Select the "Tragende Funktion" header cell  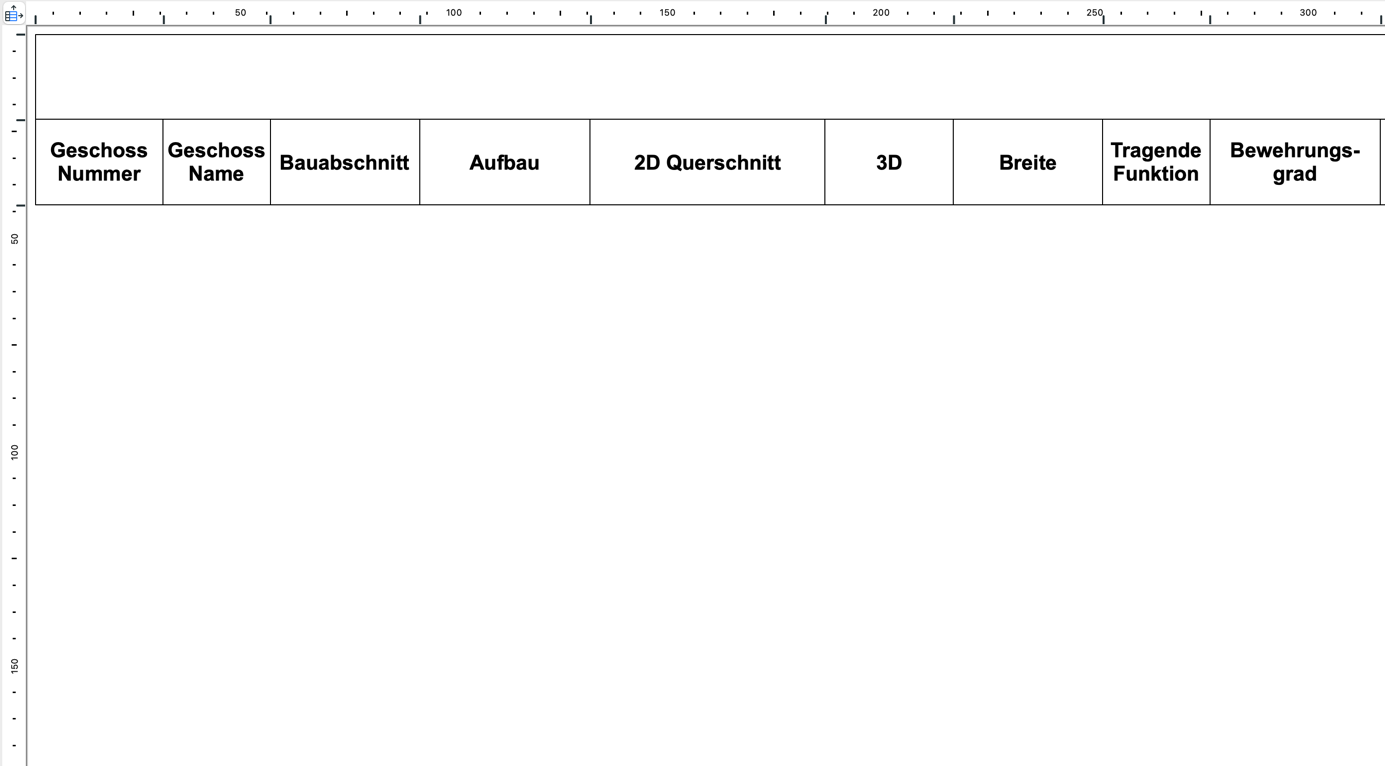pyautogui.click(x=1156, y=162)
